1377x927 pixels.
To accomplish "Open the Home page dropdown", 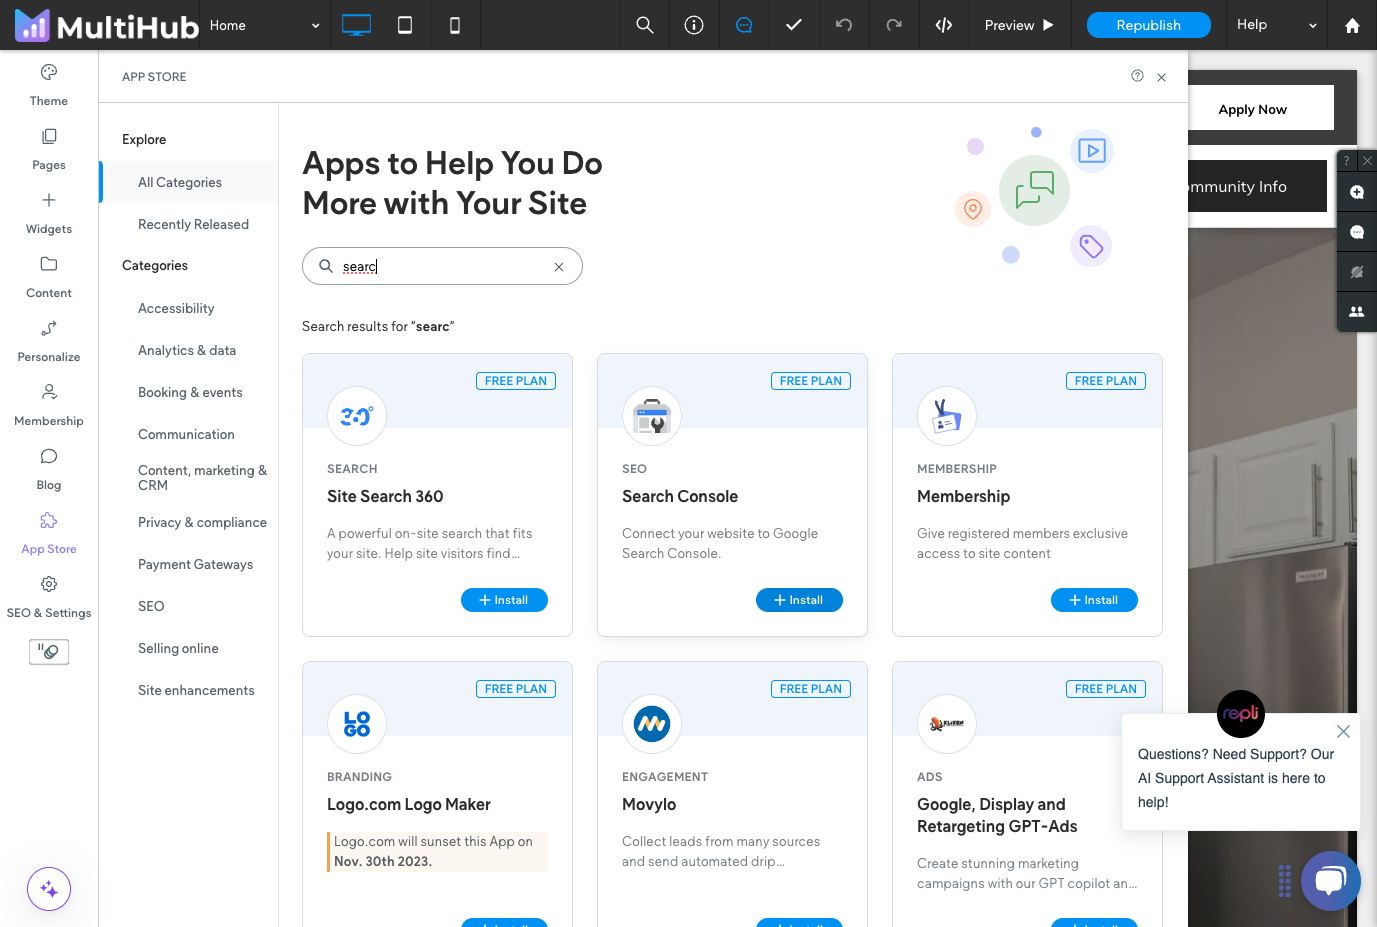I will pyautogui.click(x=264, y=25).
